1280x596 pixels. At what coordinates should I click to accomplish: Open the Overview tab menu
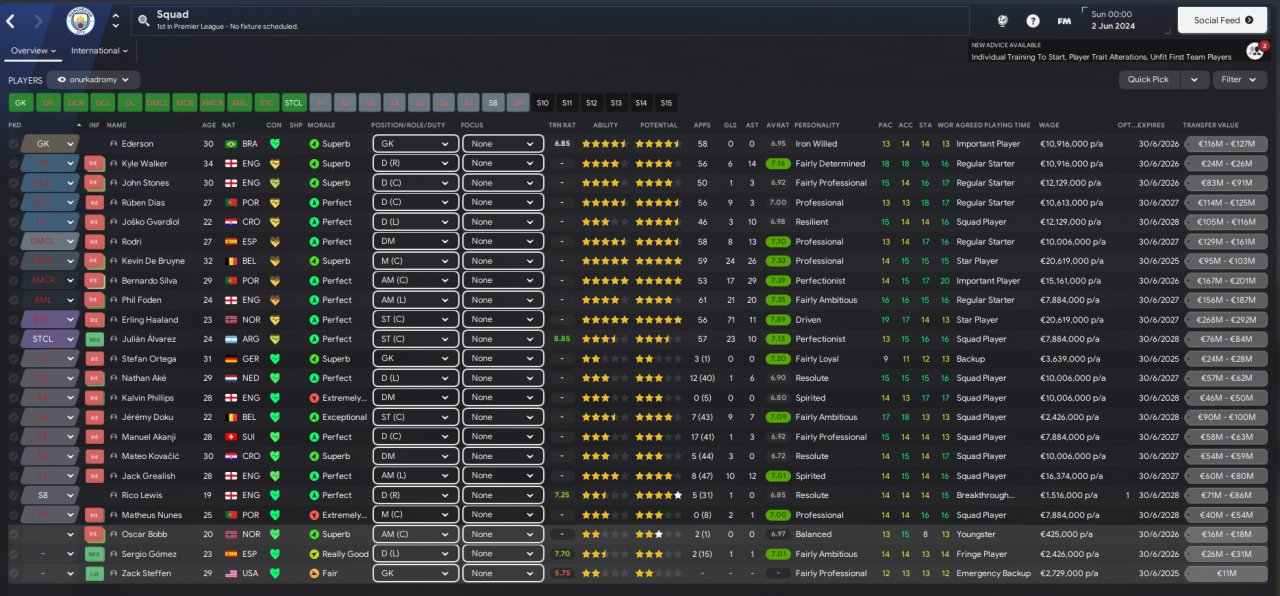[x=33, y=50]
